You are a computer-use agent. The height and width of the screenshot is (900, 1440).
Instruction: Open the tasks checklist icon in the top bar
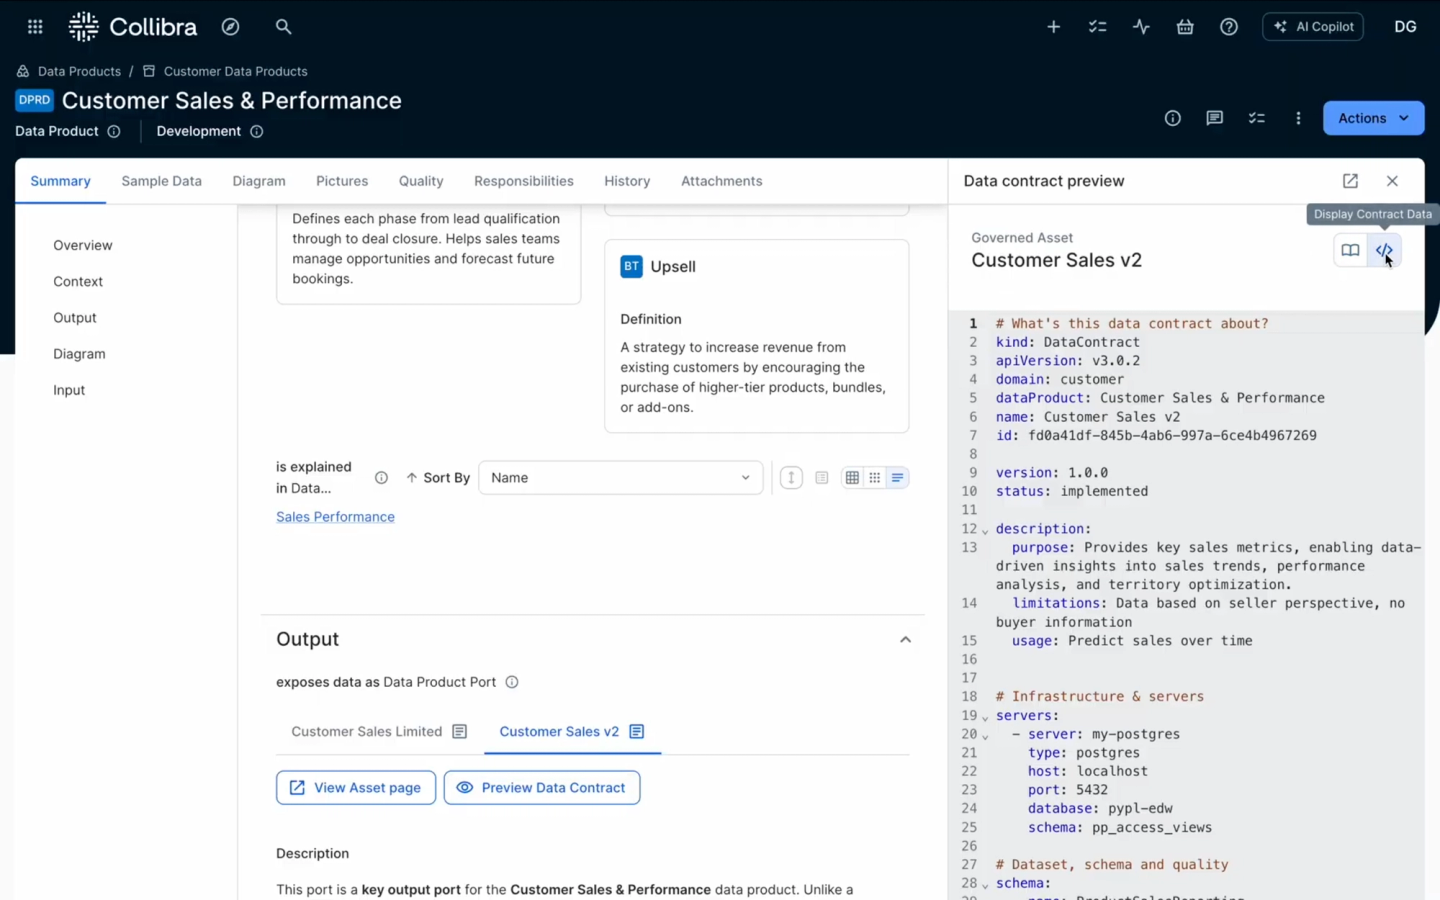1097,27
